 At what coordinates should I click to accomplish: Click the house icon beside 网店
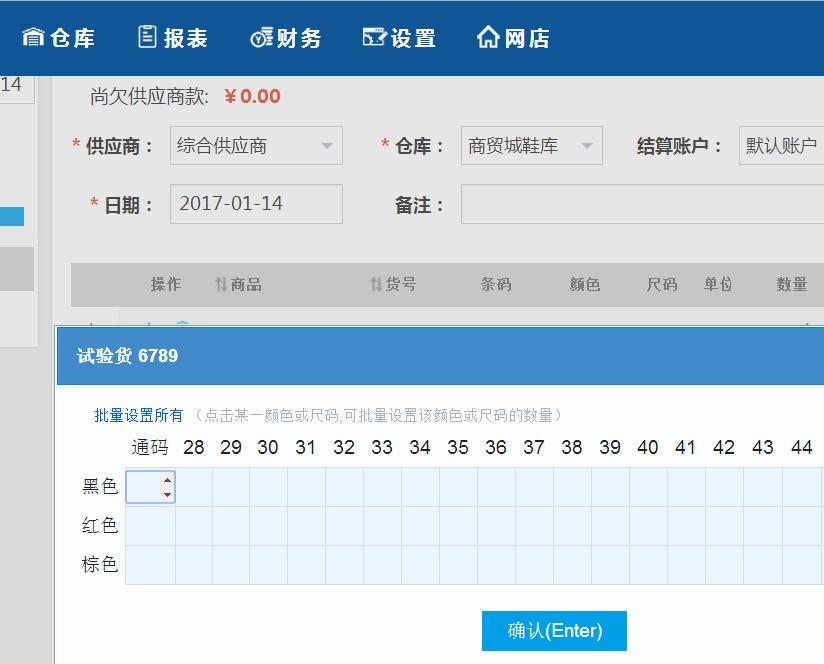coord(488,38)
